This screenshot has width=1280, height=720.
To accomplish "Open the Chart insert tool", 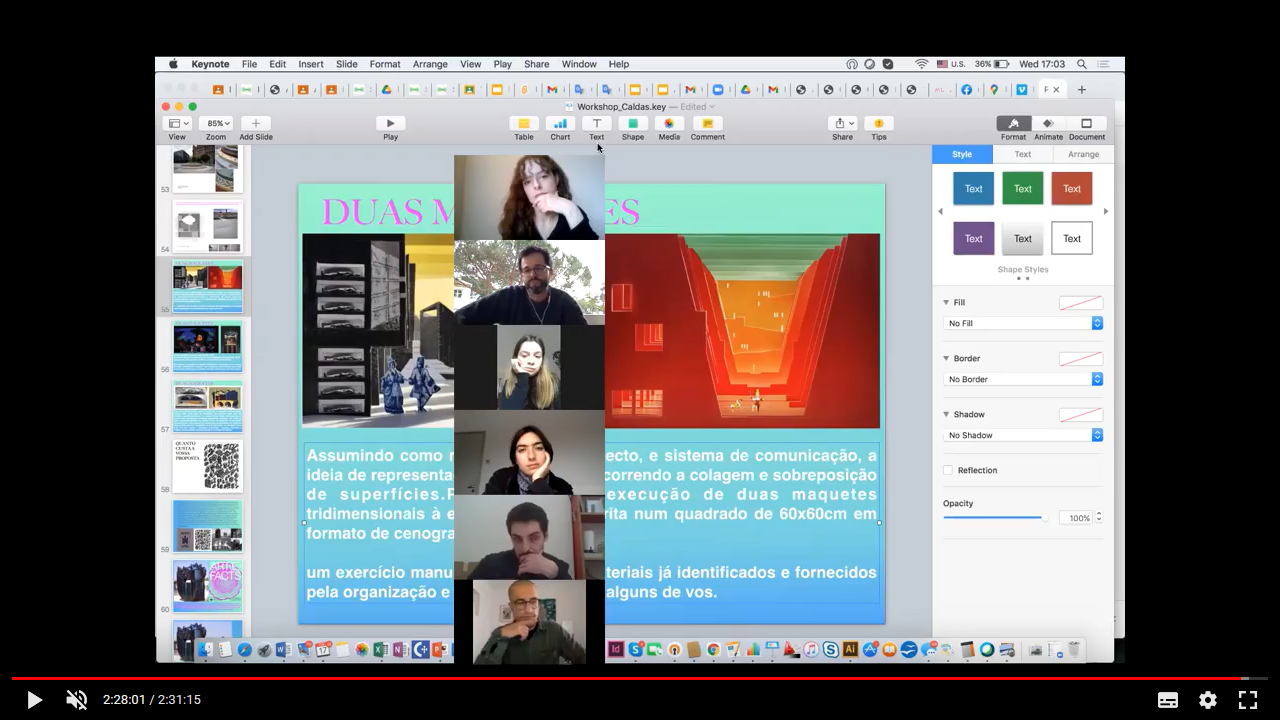I will 560,124.
